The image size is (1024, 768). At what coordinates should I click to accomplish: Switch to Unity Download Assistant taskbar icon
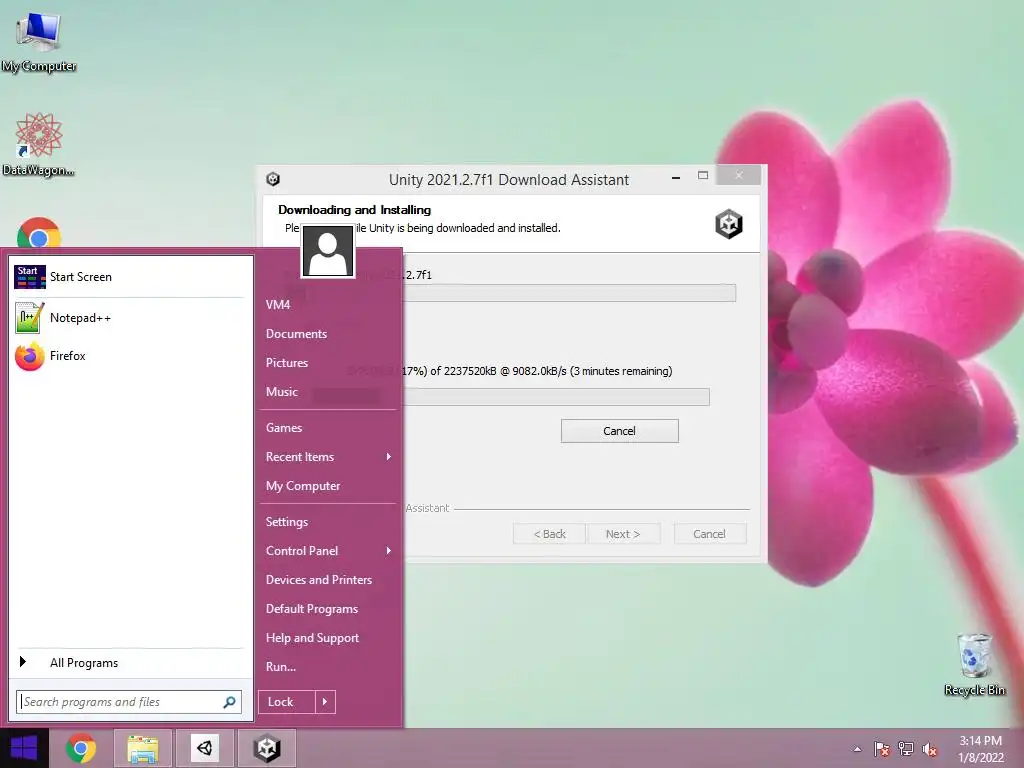[x=266, y=748]
